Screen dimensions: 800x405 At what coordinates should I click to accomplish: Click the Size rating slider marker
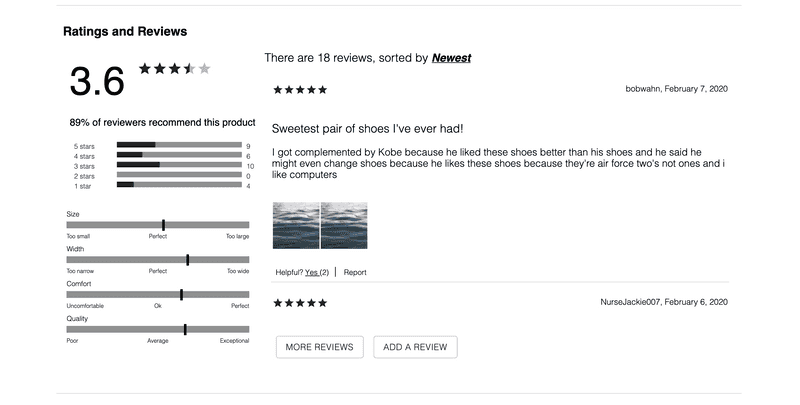tap(163, 225)
